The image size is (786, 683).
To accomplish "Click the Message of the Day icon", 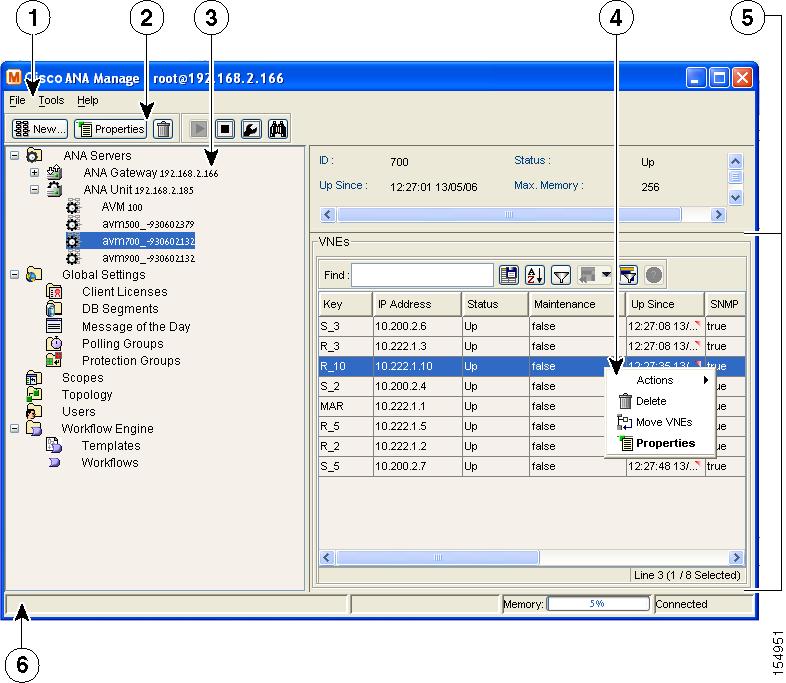I will coord(54,326).
